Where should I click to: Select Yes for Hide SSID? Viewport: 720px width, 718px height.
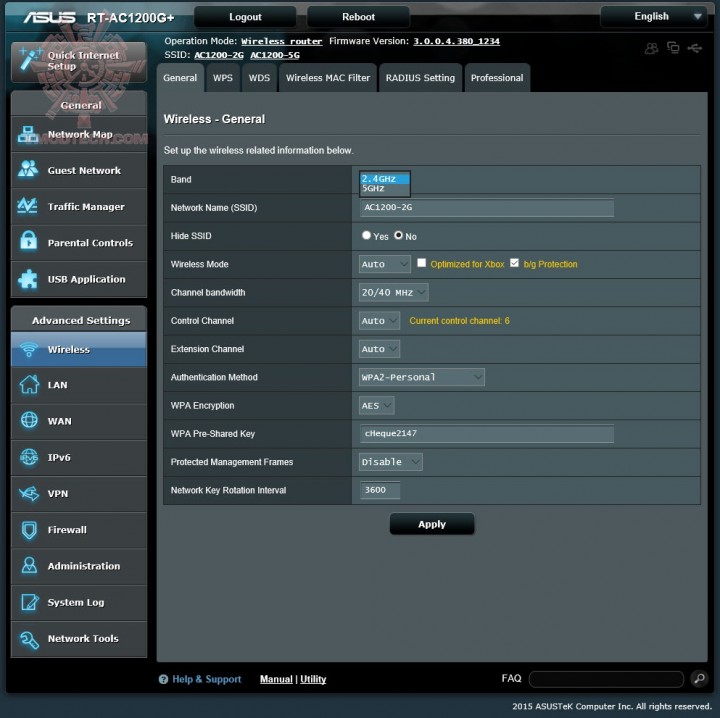pos(366,235)
